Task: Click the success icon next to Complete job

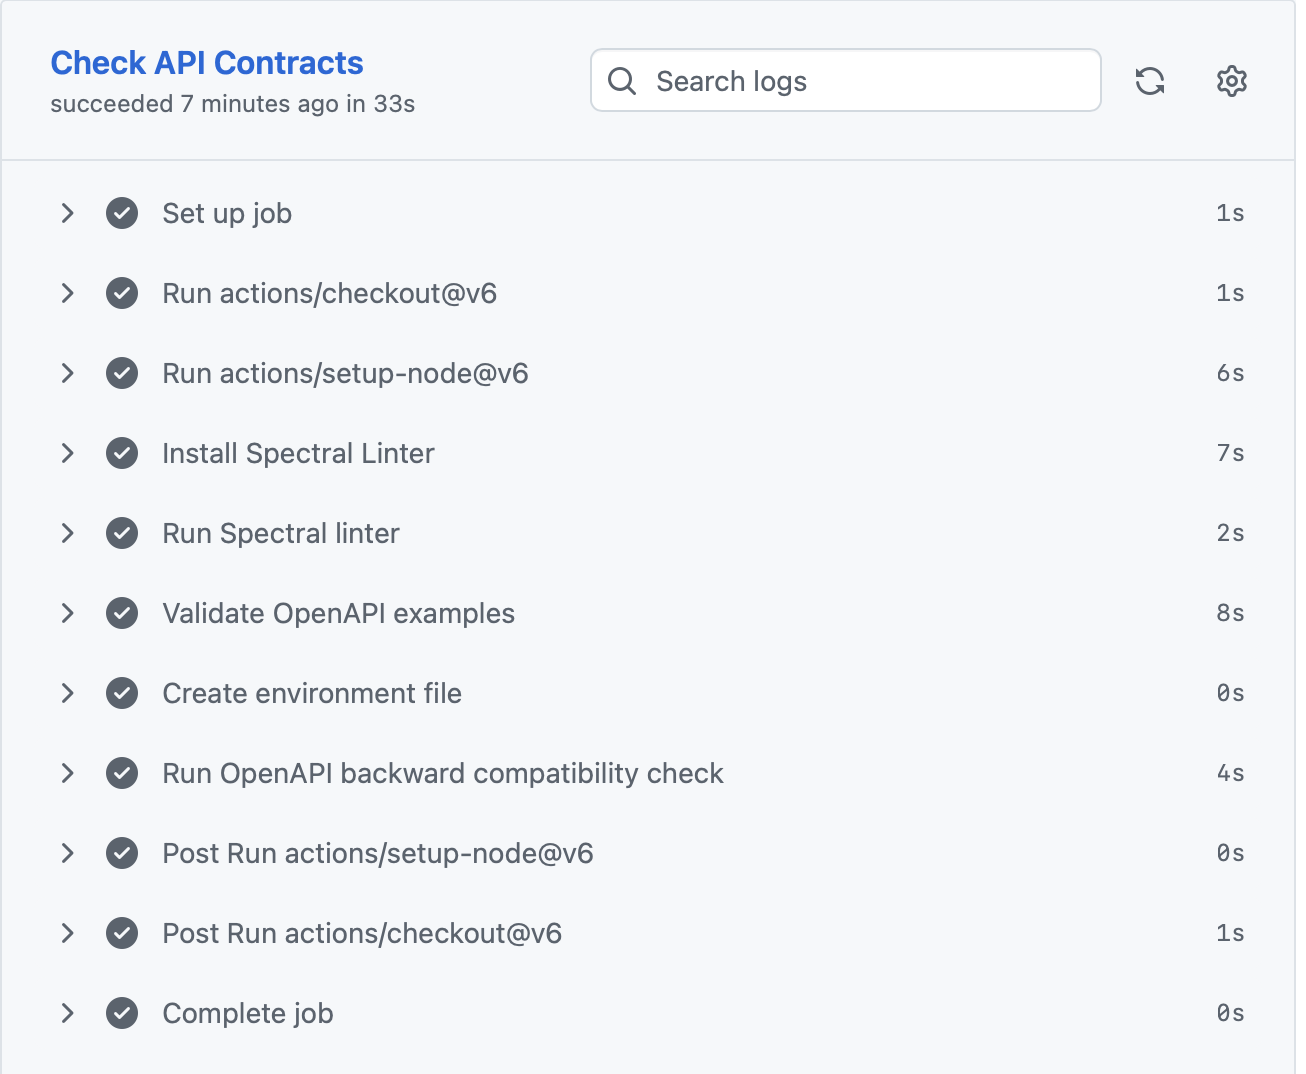Action: coord(121,1013)
